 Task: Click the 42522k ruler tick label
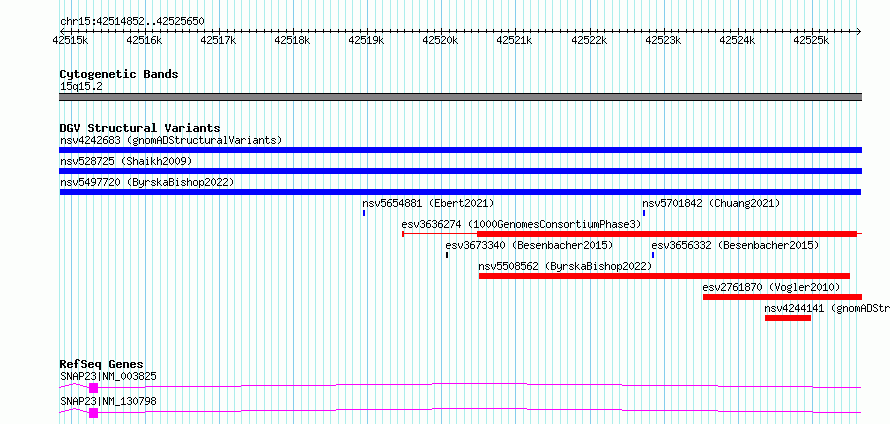[589, 40]
